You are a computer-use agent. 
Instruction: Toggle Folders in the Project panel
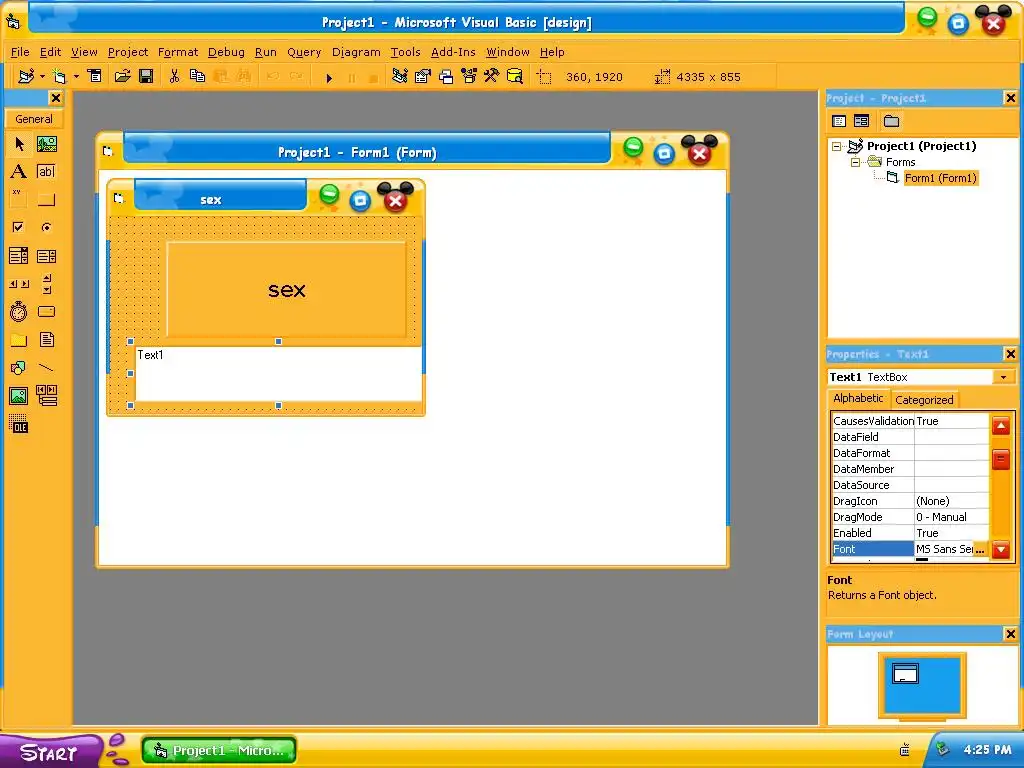891,121
